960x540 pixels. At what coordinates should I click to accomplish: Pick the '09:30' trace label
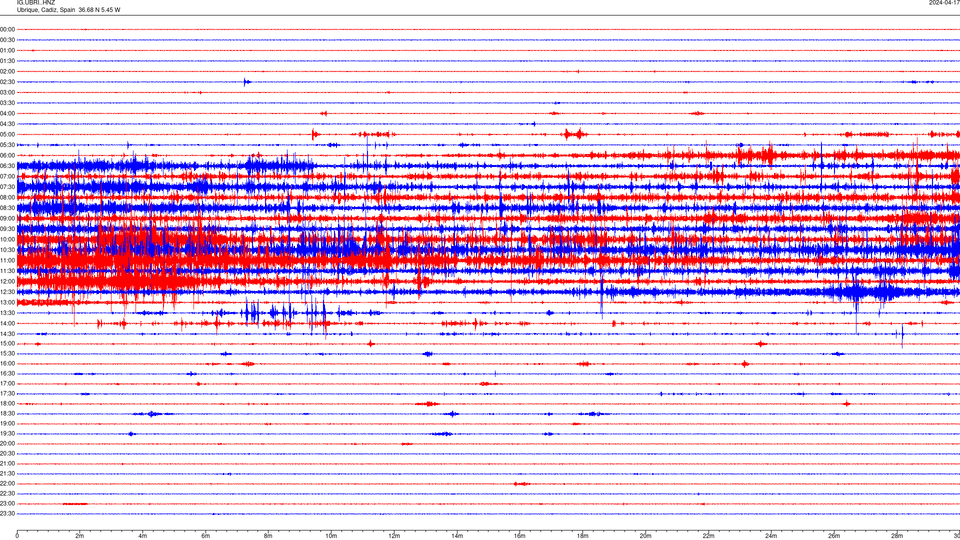click(7, 229)
